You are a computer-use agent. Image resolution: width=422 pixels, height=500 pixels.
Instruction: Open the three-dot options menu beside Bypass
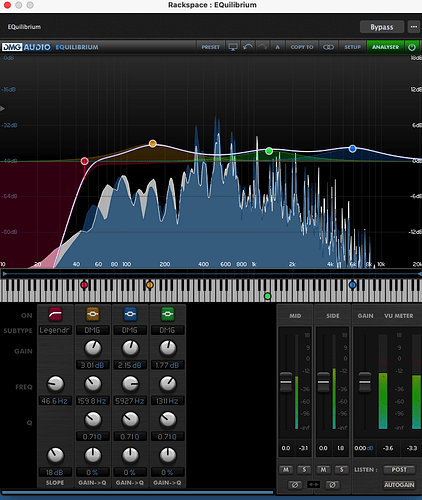[x=414, y=27]
